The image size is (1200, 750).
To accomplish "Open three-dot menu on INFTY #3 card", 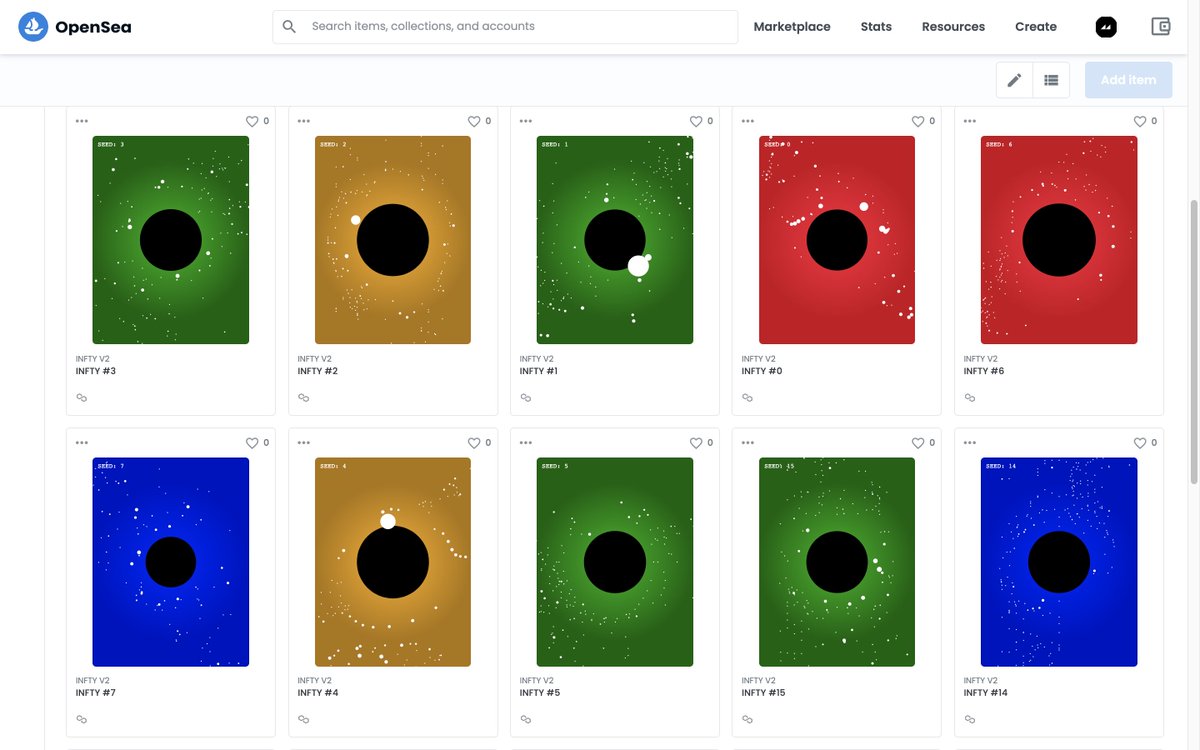I will (82, 121).
